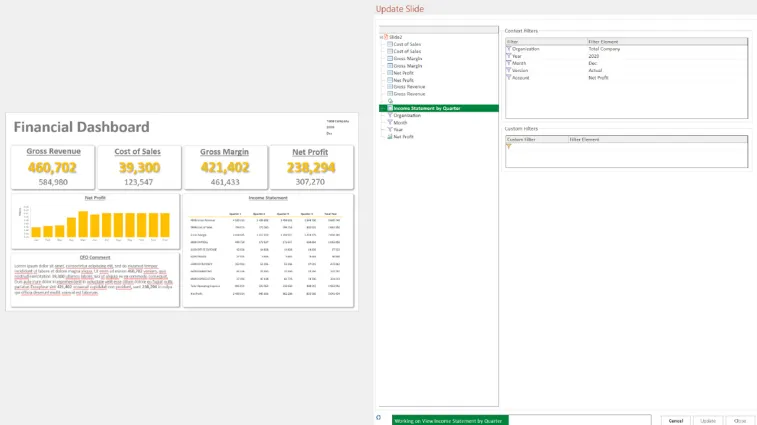Viewport: 757px width, 425px height.
Task: Click the yellow funnel icon in Custom Filters
Action: click(x=508, y=146)
